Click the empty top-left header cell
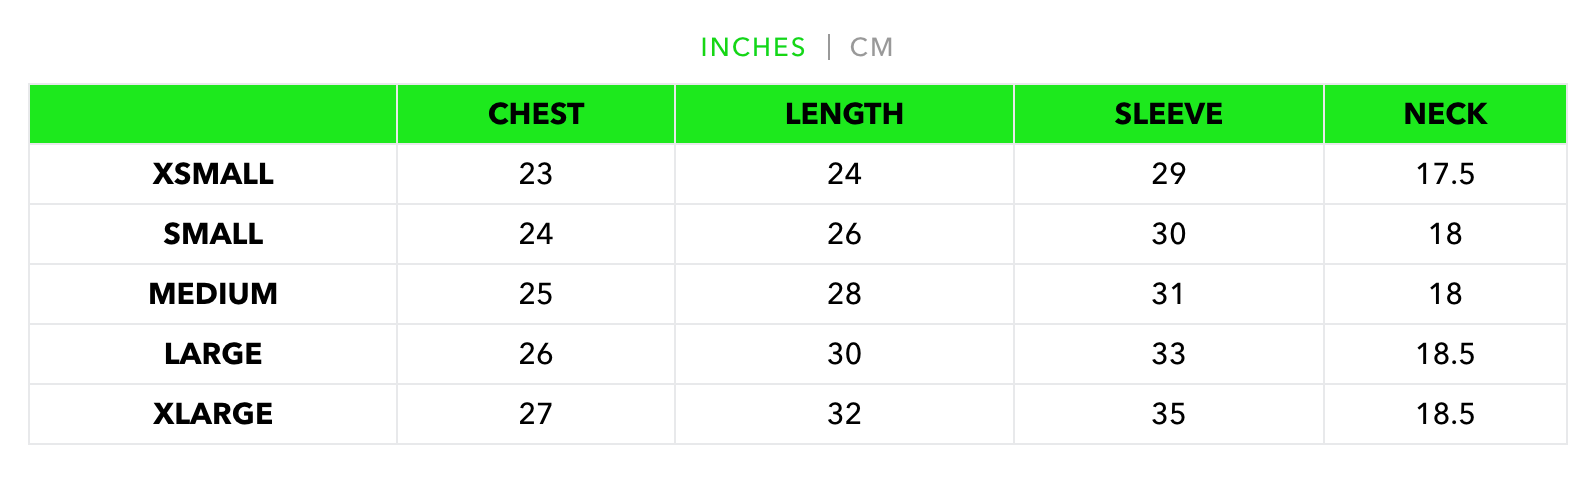 pos(213,114)
